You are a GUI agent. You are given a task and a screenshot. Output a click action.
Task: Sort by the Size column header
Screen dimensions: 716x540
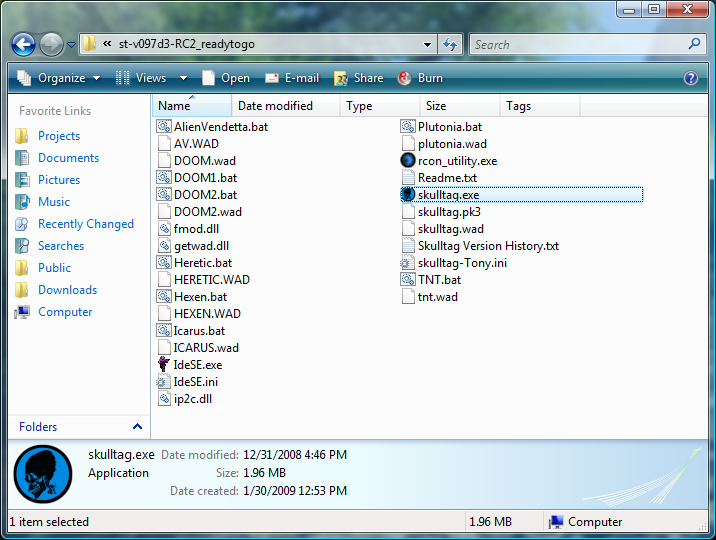tap(460, 105)
